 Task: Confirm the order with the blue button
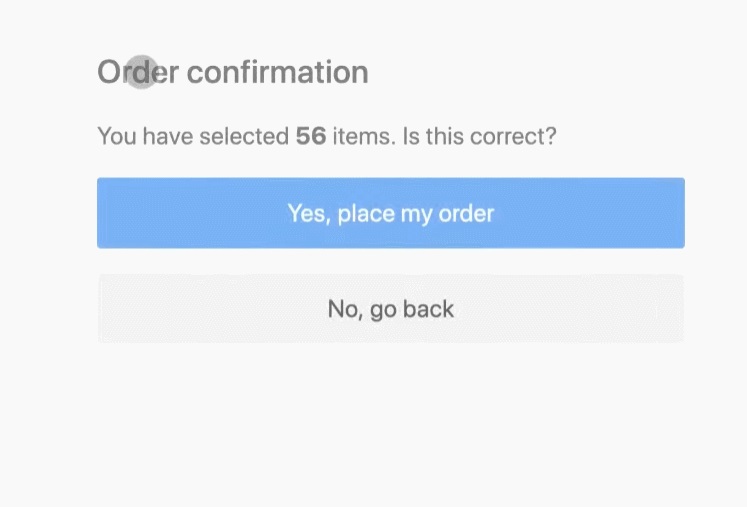point(390,213)
